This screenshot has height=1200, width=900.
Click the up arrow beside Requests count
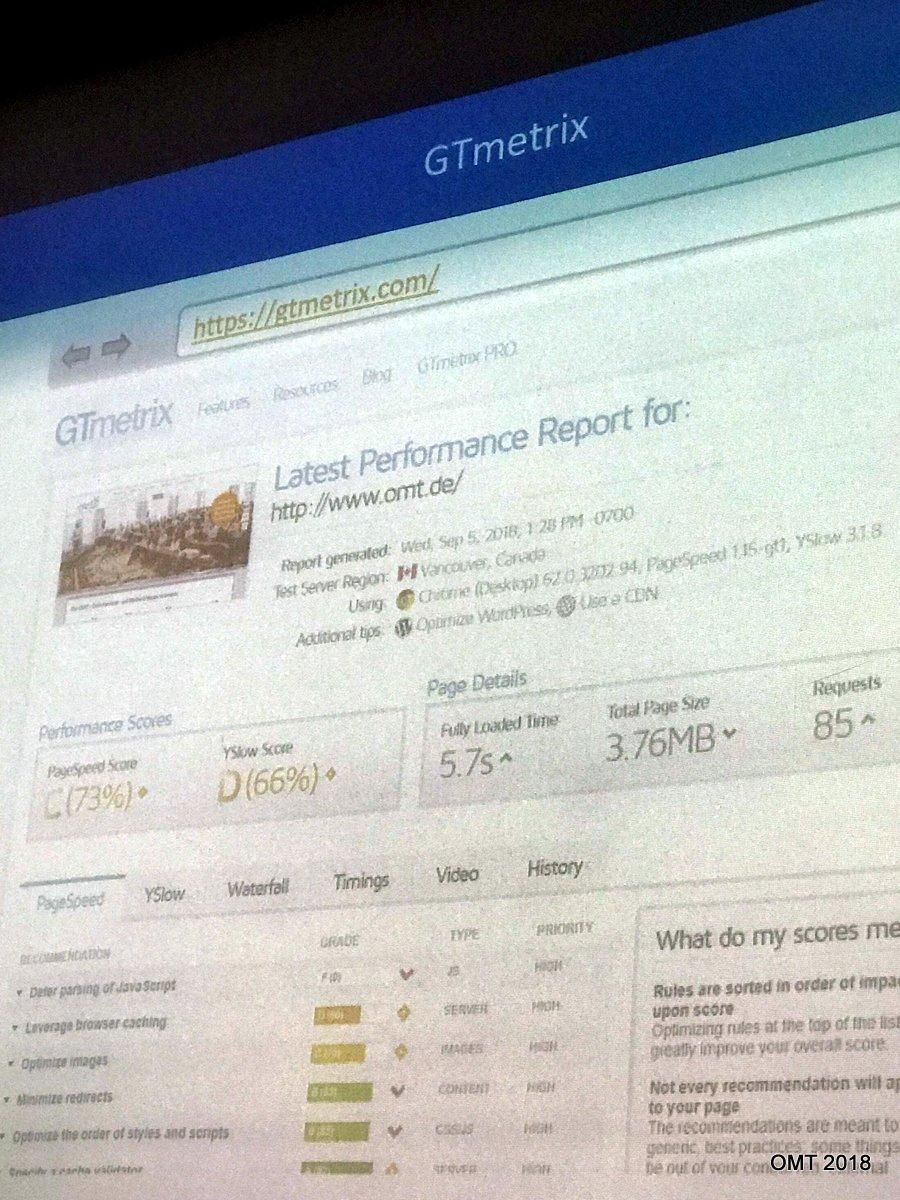pyautogui.click(x=866, y=718)
